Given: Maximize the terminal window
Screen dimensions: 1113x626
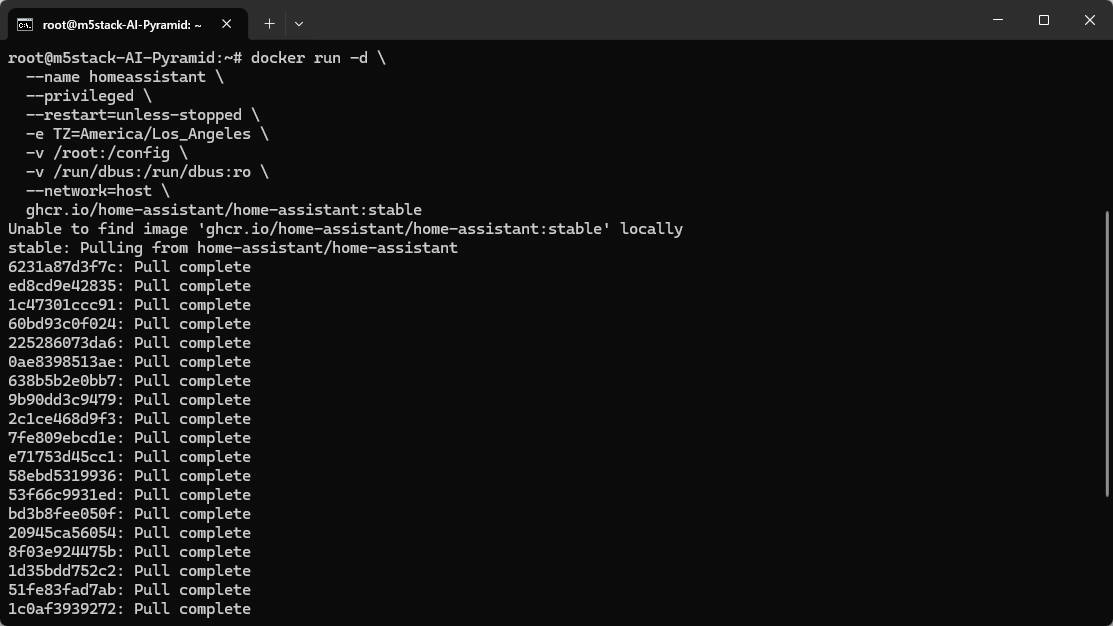Looking at the screenshot, I should point(1043,20).
